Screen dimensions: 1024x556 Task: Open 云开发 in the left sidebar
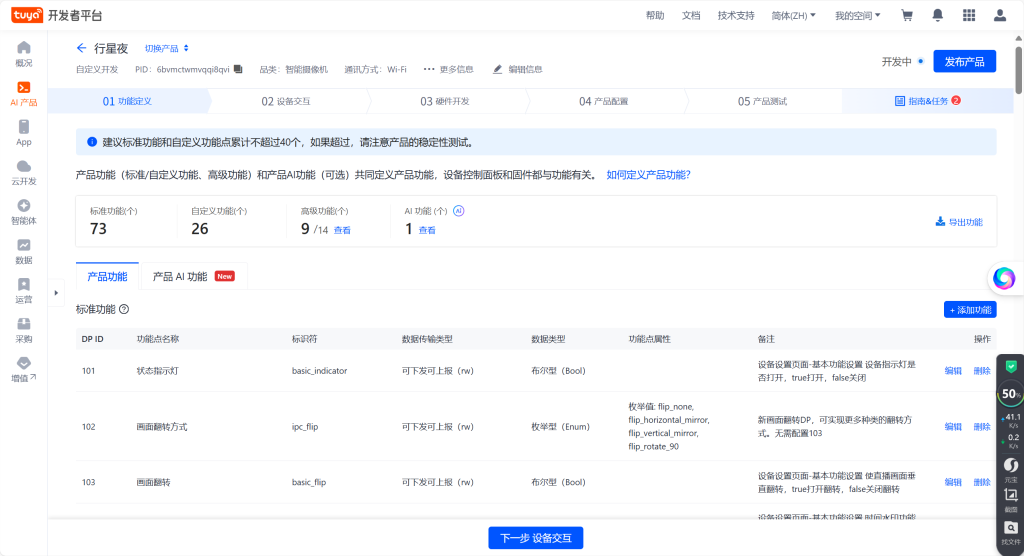pyautogui.click(x=24, y=172)
